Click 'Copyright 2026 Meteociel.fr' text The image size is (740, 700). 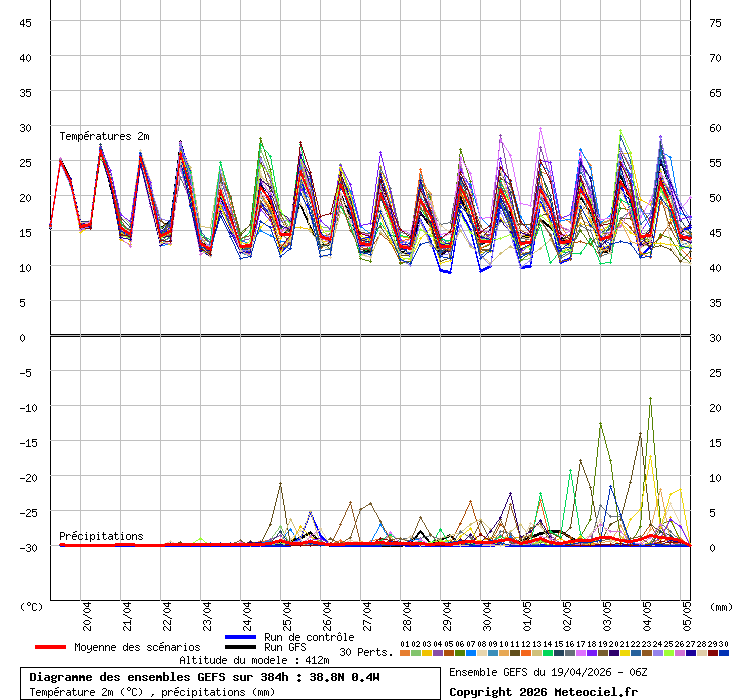point(542,692)
